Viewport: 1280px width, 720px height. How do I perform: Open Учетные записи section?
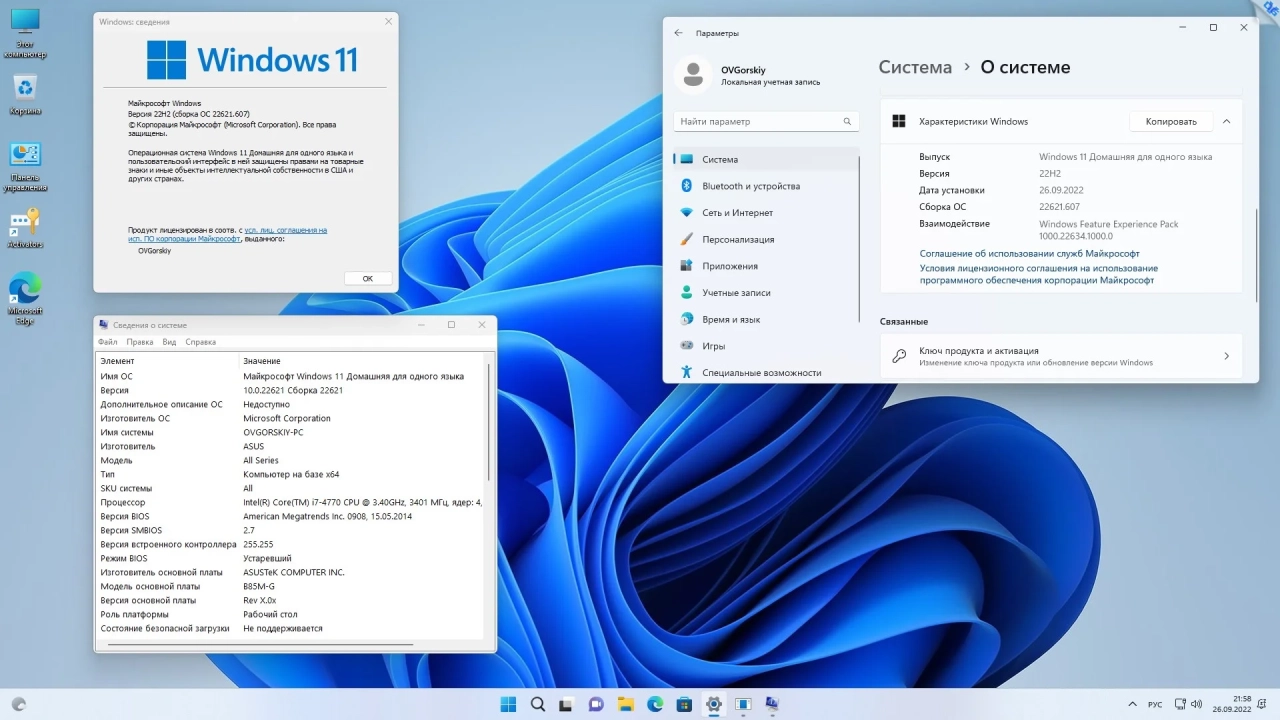pyautogui.click(x=766, y=293)
